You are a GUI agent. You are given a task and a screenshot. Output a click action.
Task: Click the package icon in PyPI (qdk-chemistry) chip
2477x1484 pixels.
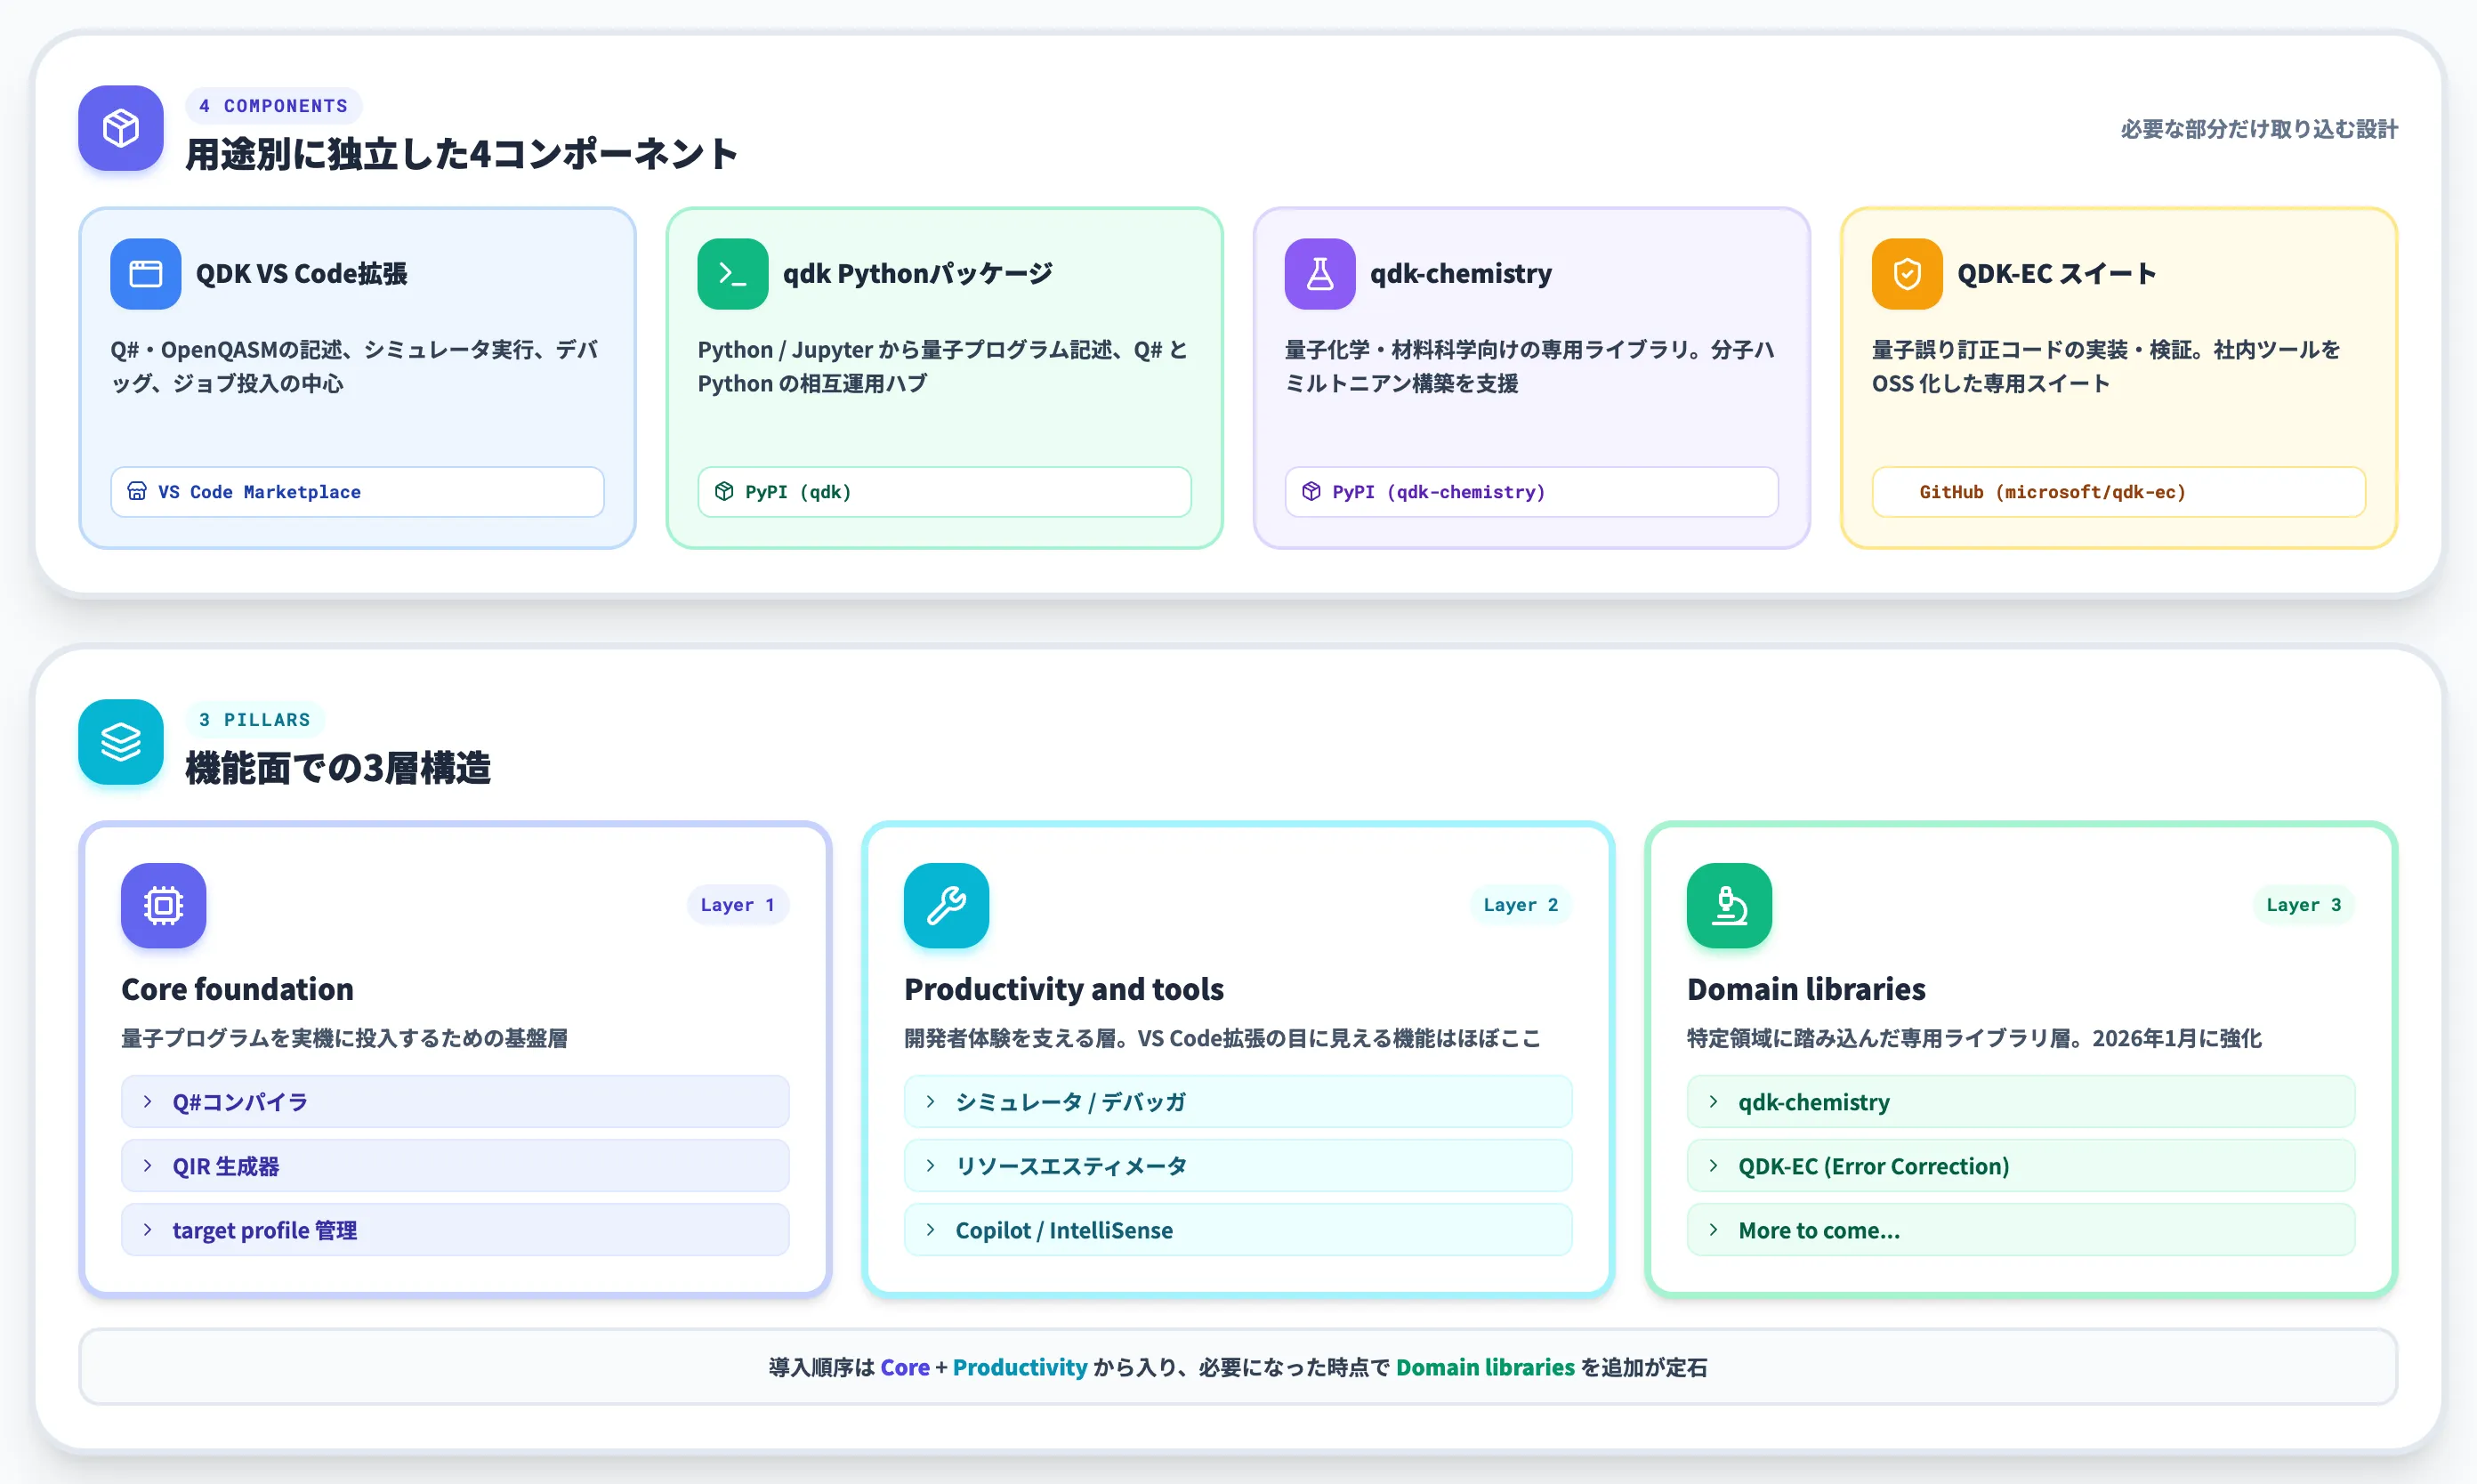(x=1311, y=491)
